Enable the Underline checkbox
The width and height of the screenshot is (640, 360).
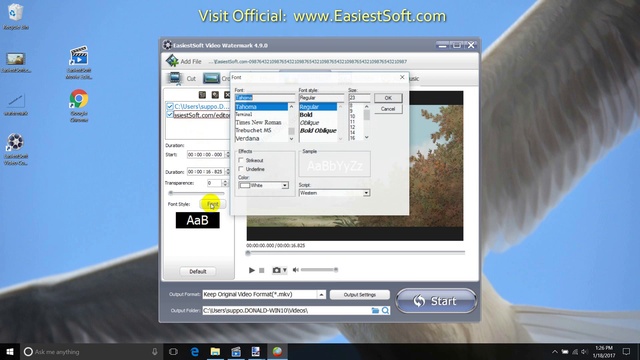tap(241, 169)
